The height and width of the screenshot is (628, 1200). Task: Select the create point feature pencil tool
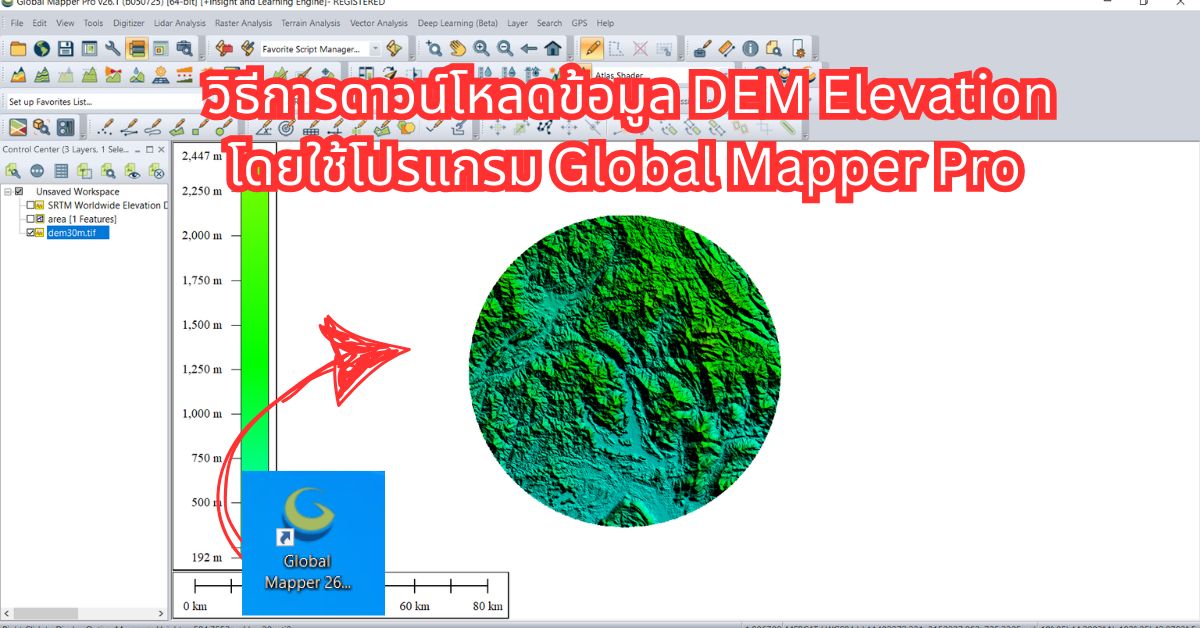click(x=107, y=127)
